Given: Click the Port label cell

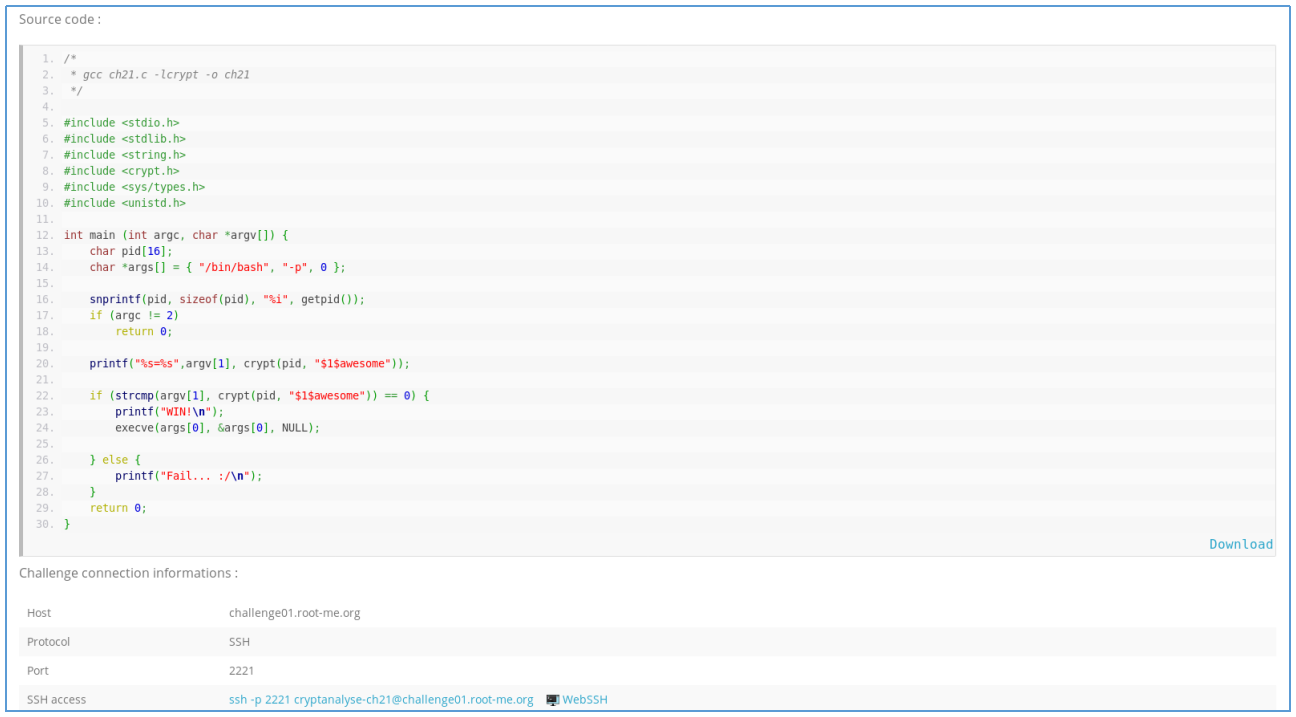Looking at the screenshot, I should pos(38,670).
